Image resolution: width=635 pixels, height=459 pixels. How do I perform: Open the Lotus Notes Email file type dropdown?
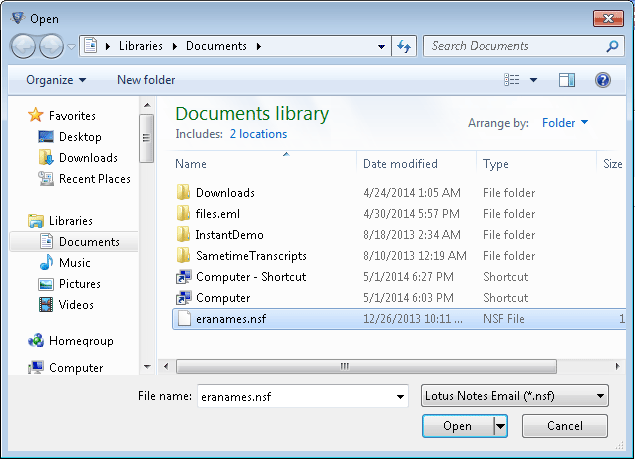point(515,395)
